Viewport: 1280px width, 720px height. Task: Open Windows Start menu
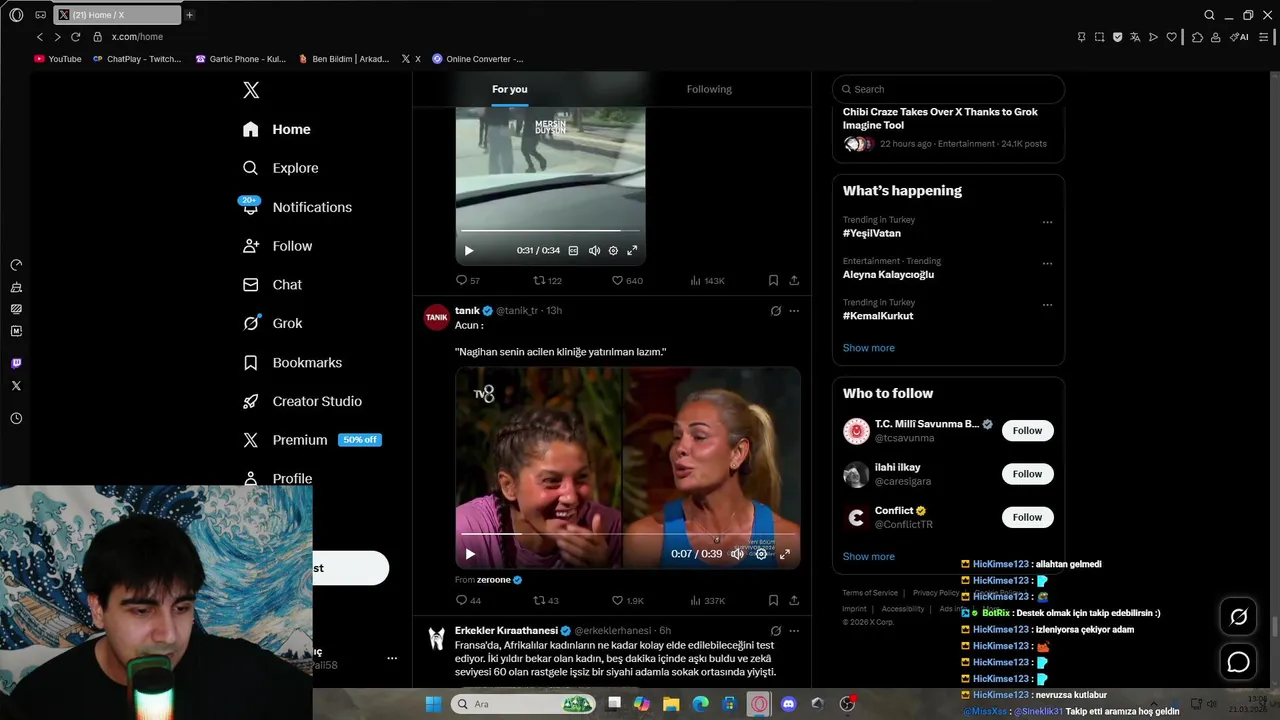tap(433, 704)
